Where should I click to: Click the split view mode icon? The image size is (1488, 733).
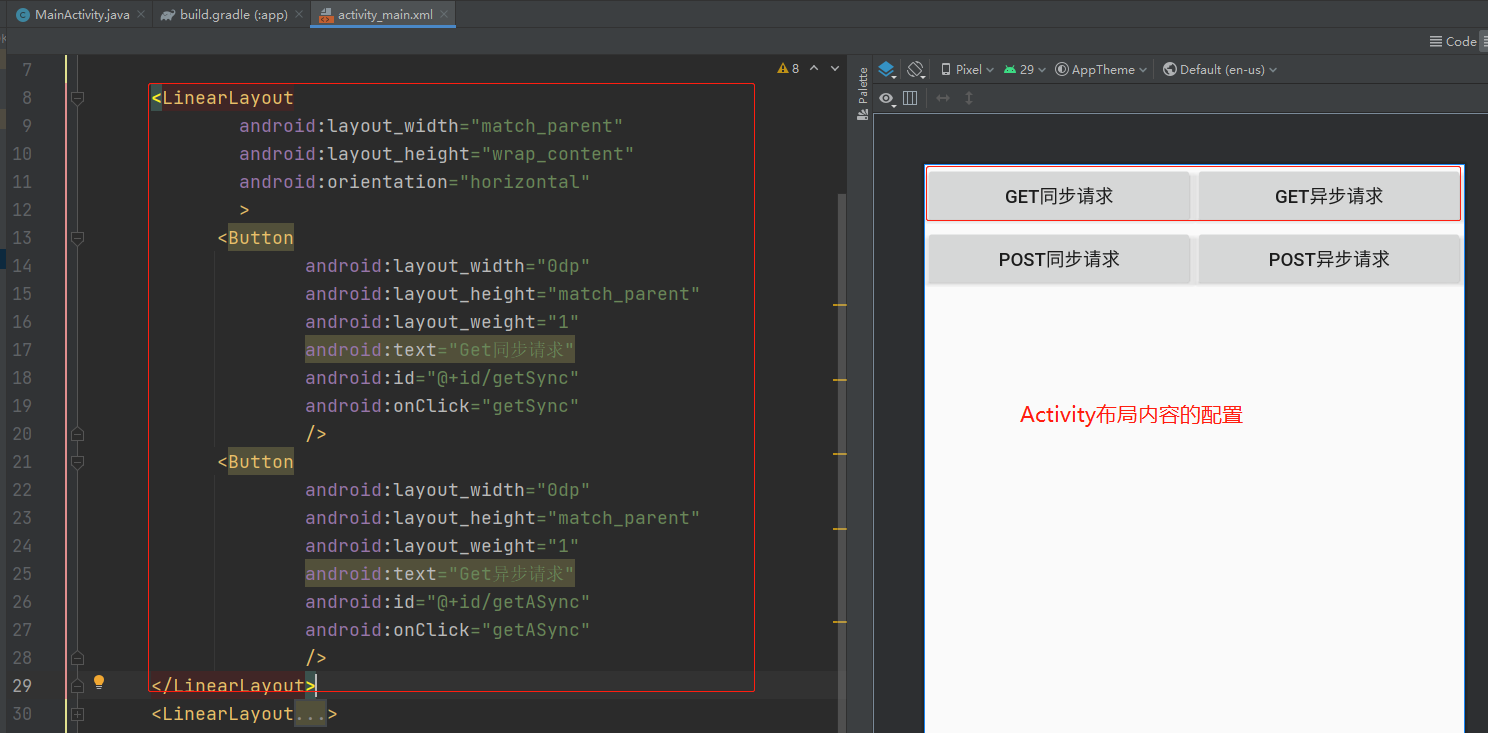[1484, 41]
